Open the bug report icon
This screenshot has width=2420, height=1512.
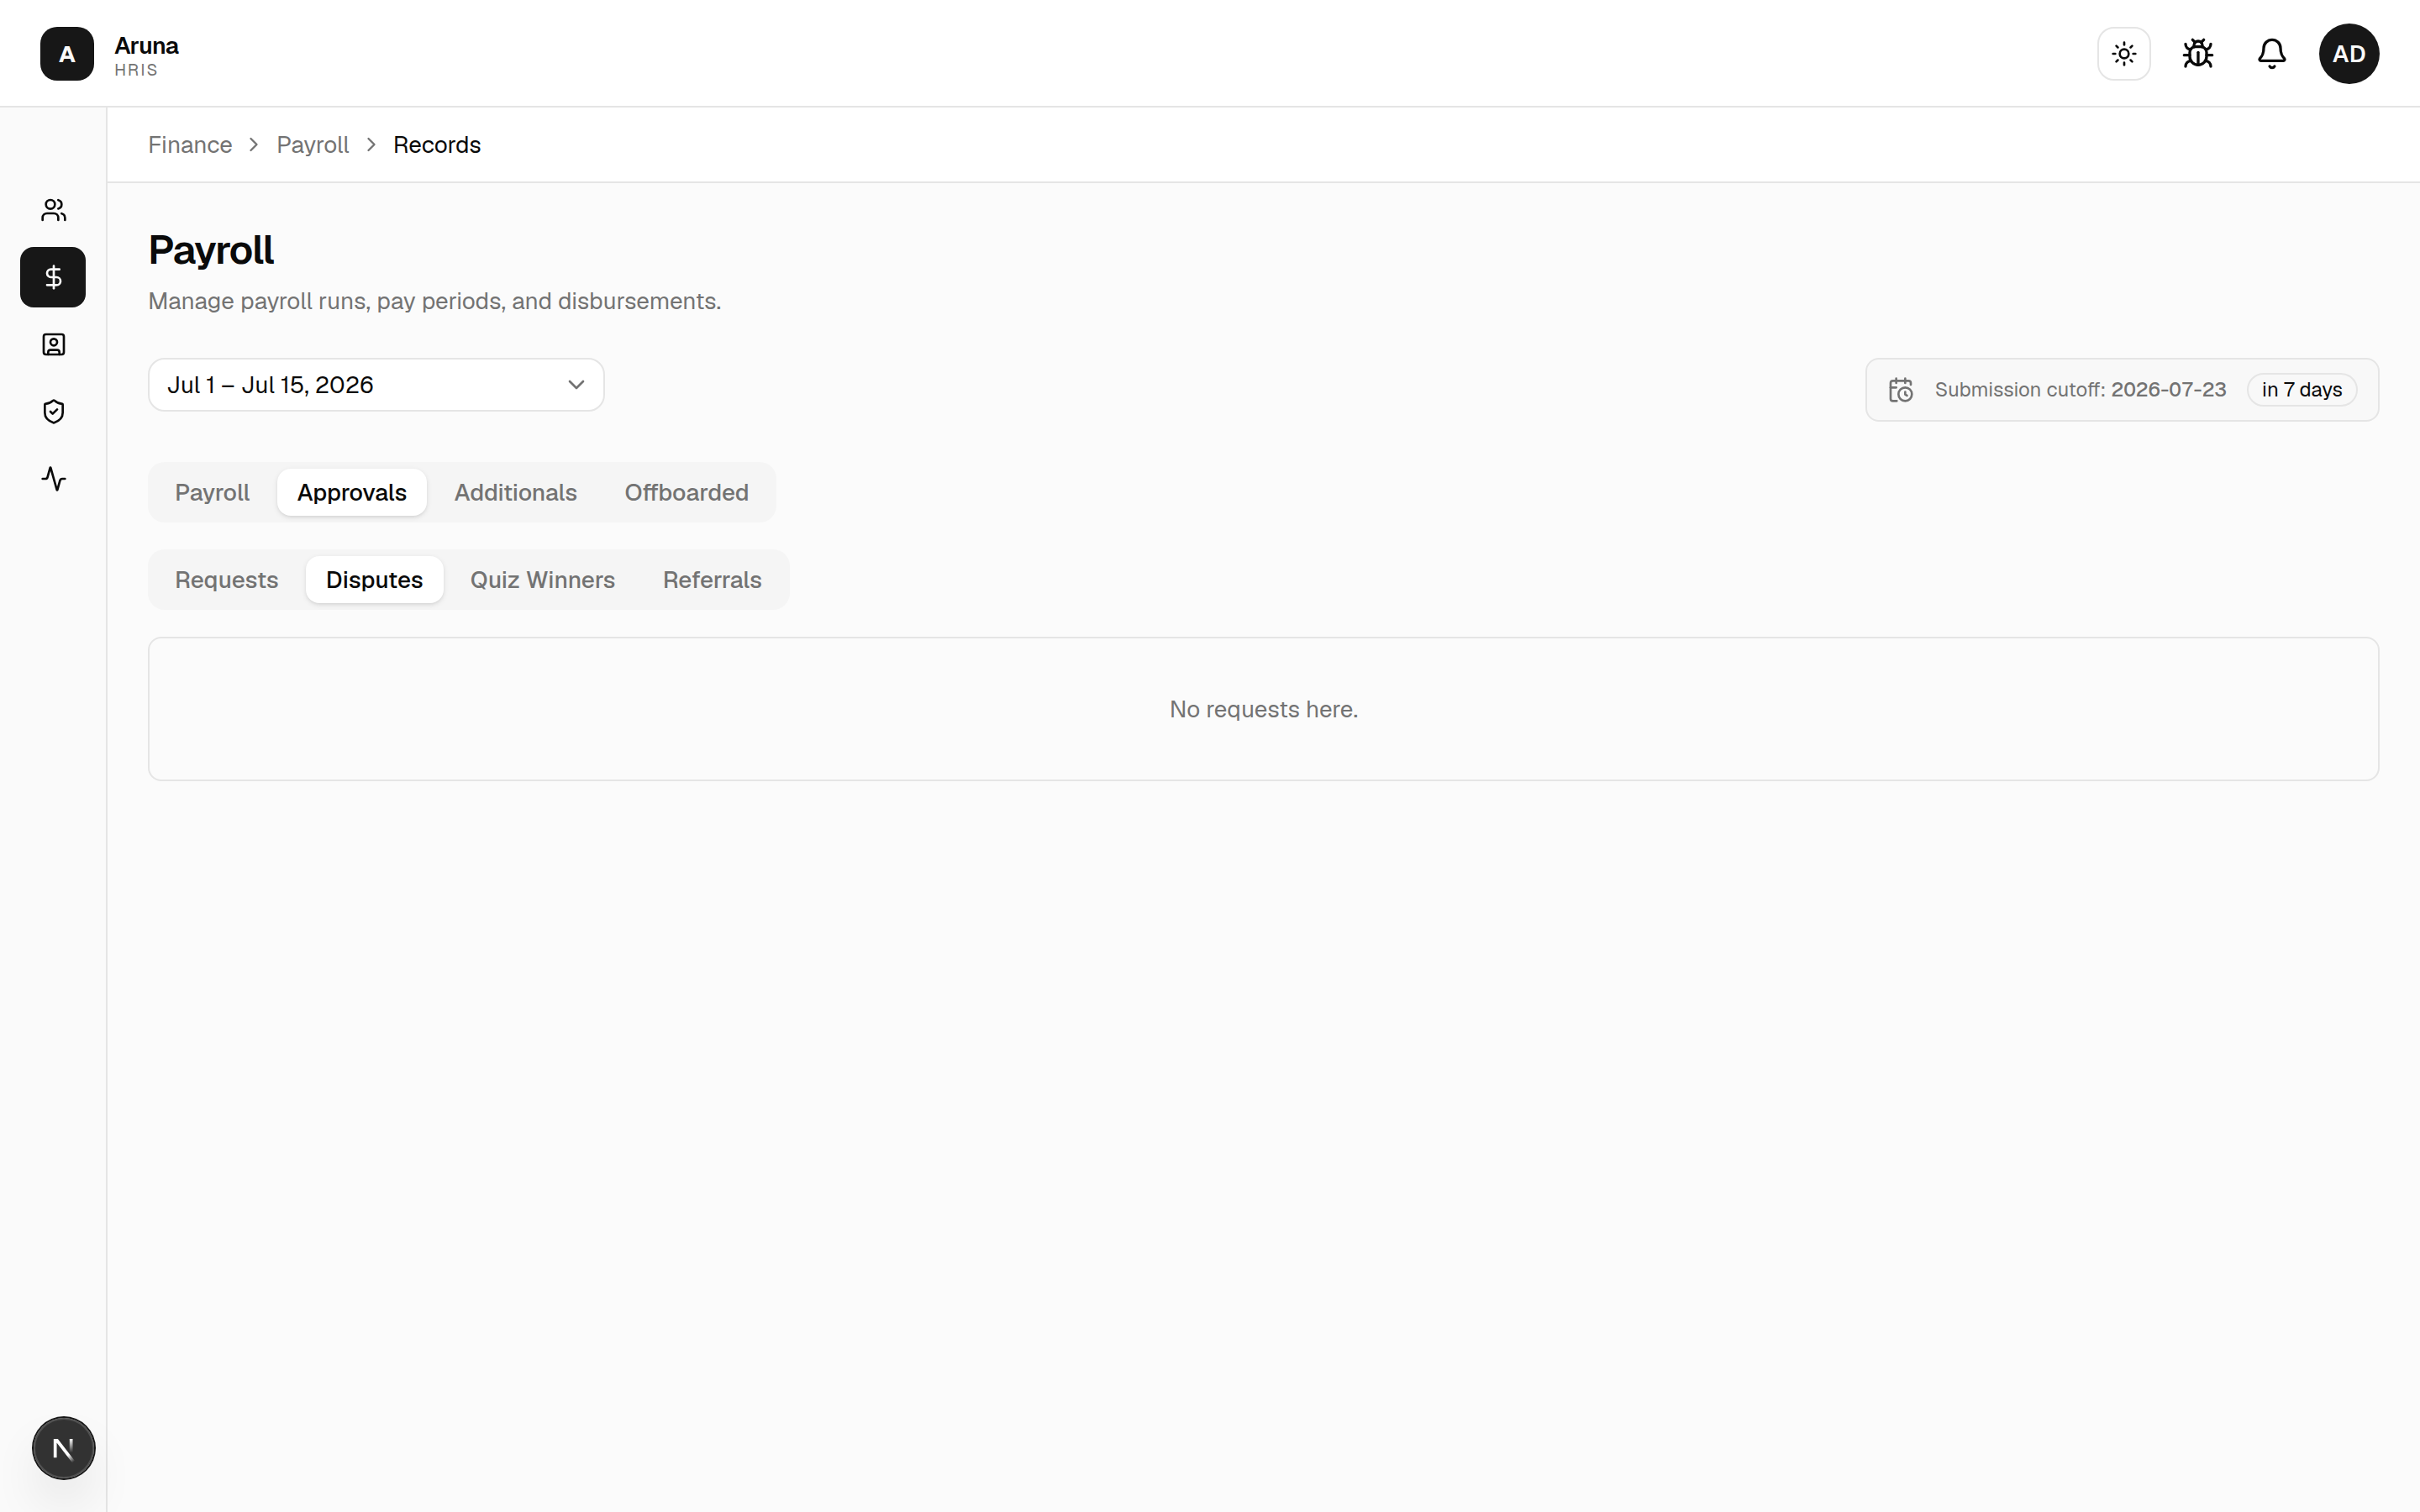2198,54
